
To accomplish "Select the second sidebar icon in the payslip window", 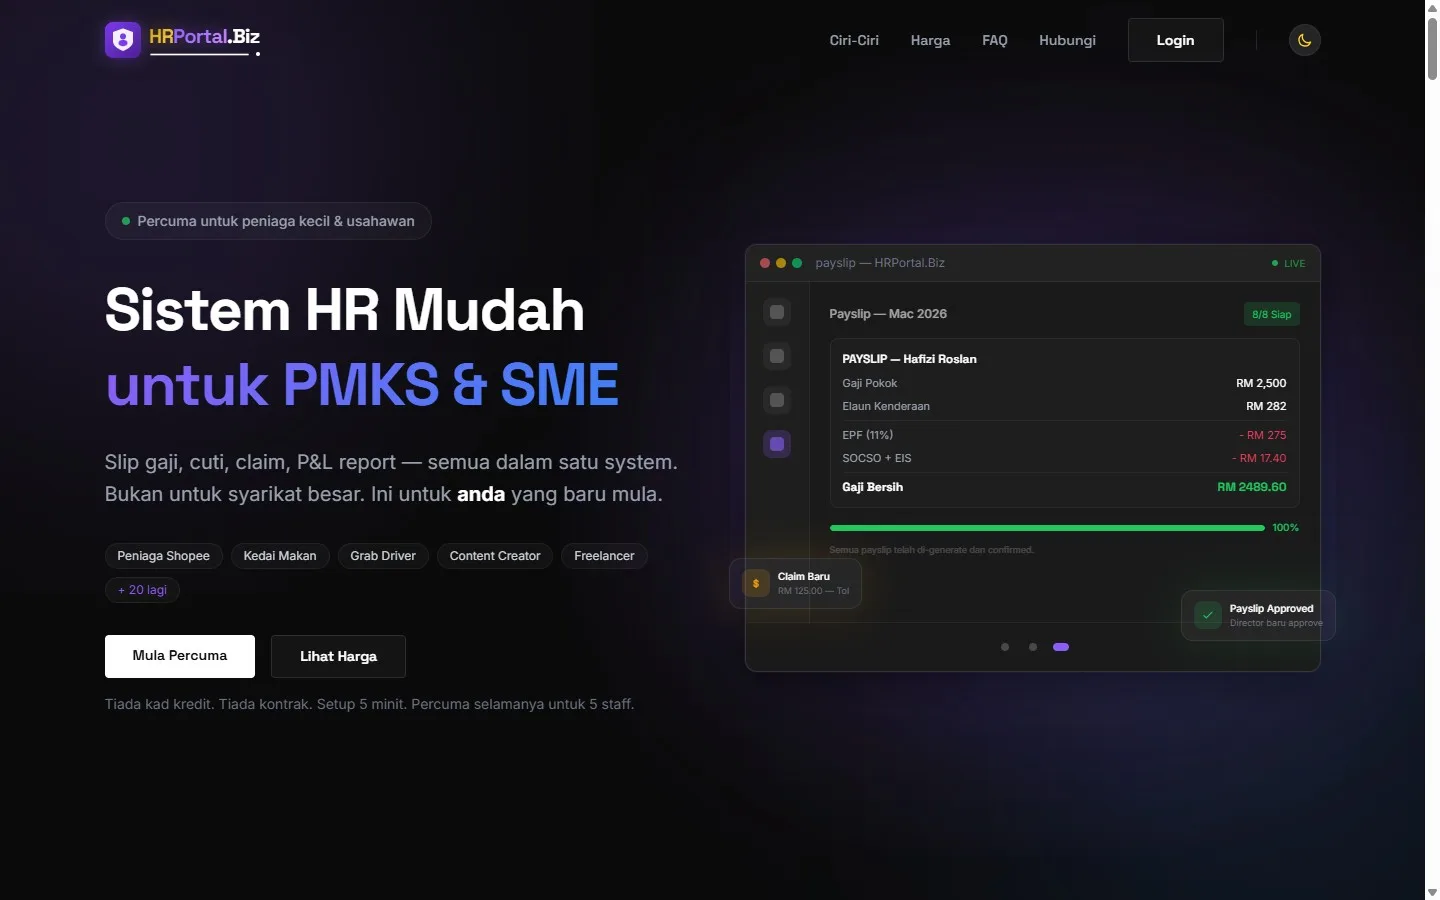I will tap(777, 356).
